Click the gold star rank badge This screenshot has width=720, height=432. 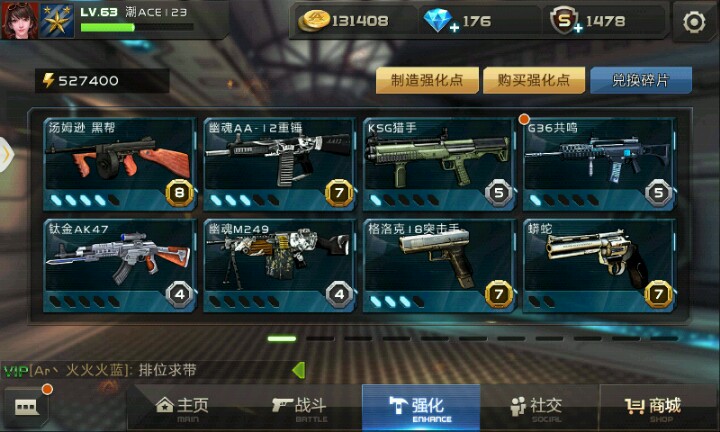(57, 21)
